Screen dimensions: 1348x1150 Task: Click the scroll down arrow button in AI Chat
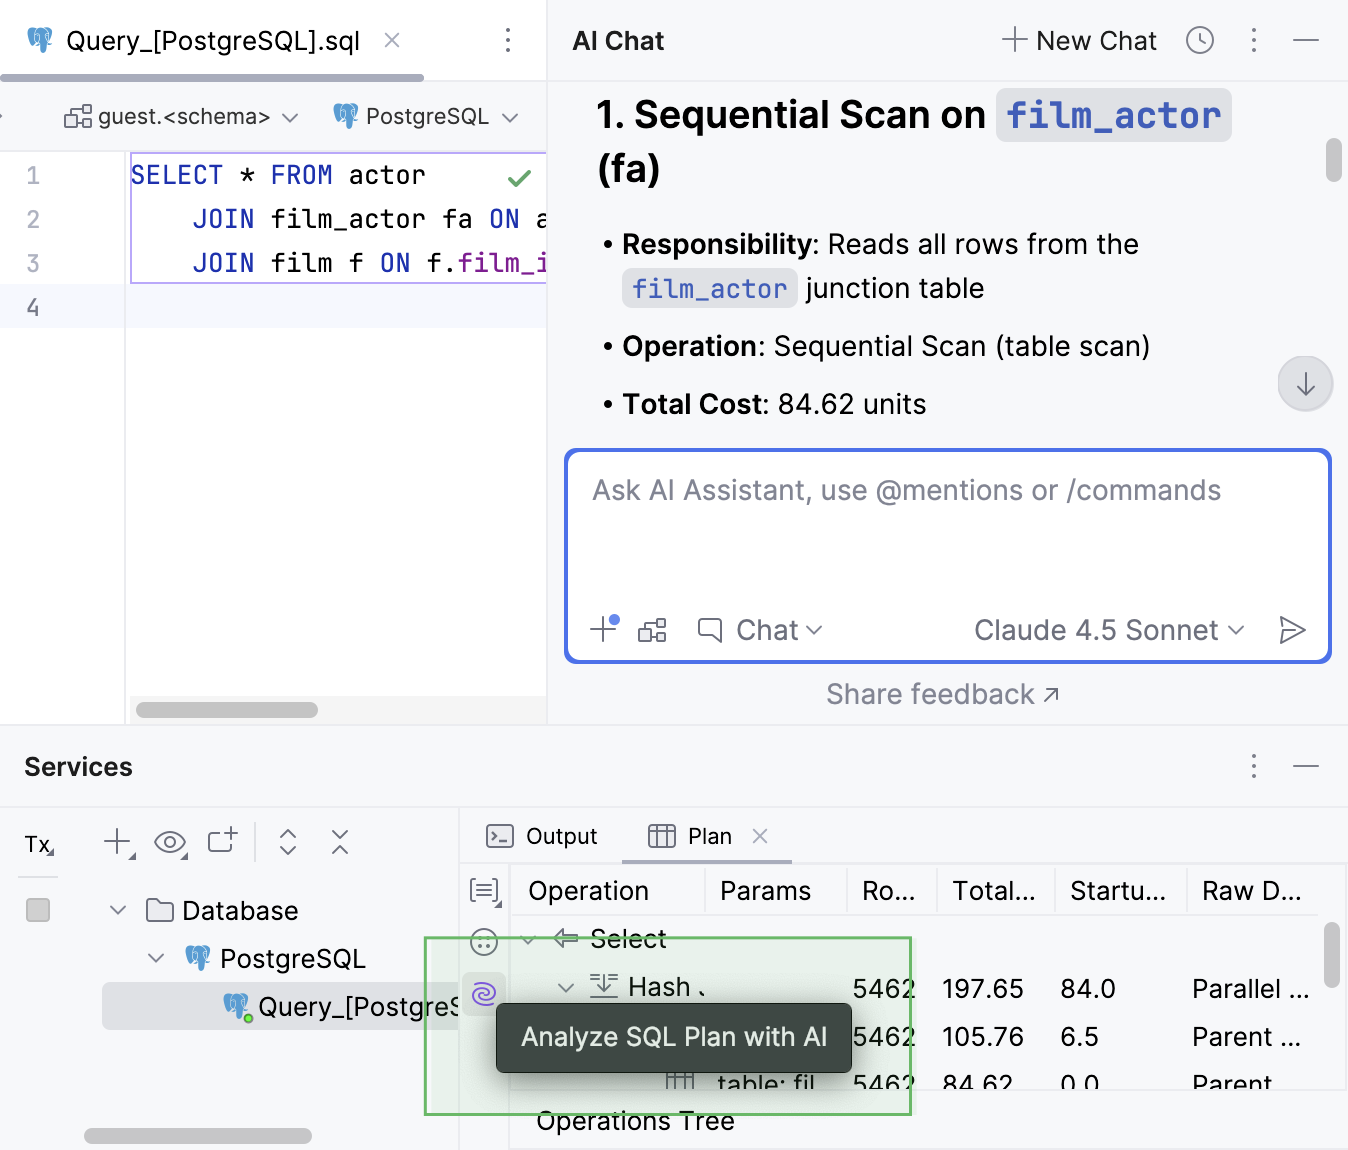click(x=1305, y=383)
